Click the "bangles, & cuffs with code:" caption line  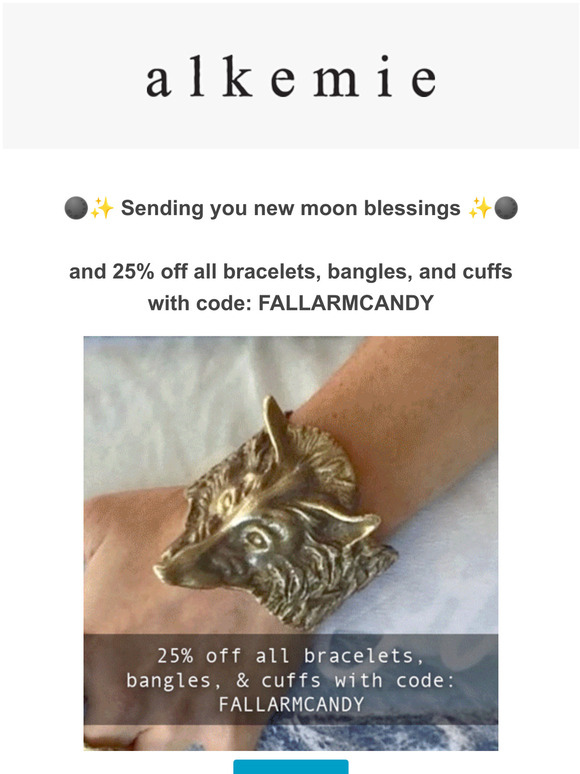pyautogui.click(x=291, y=681)
